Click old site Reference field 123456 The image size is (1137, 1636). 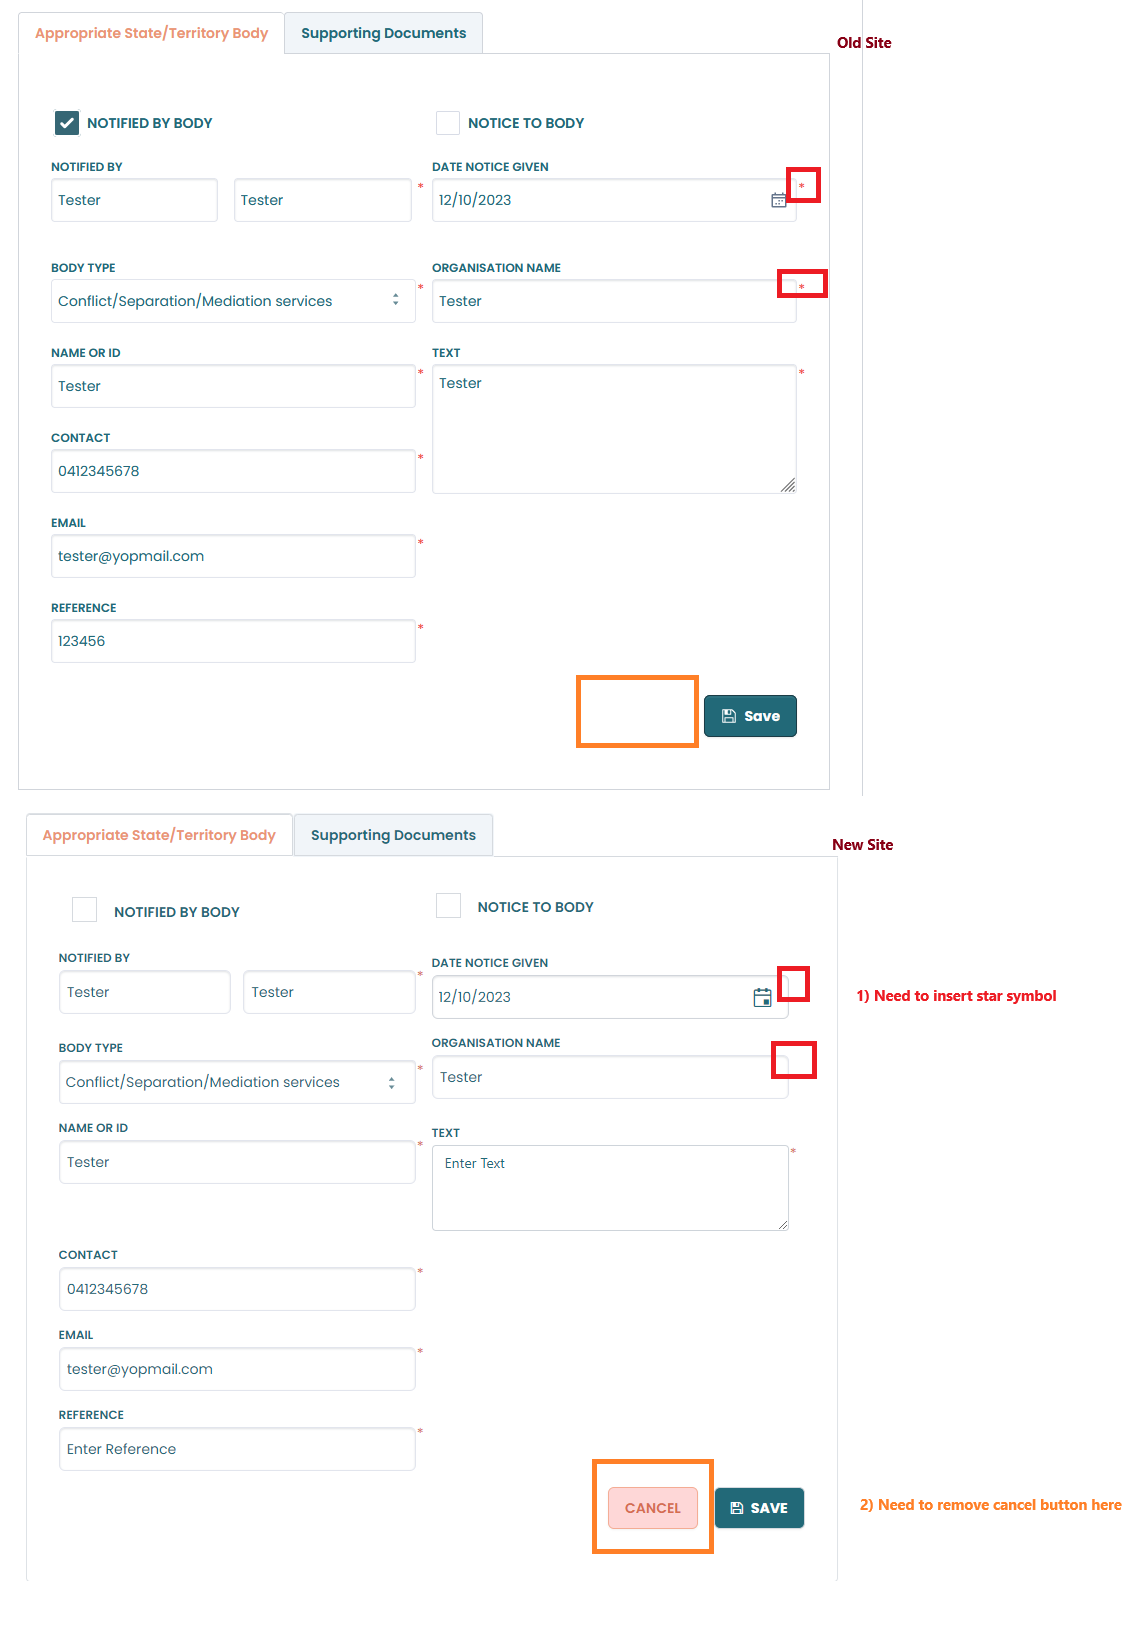tap(233, 641)
